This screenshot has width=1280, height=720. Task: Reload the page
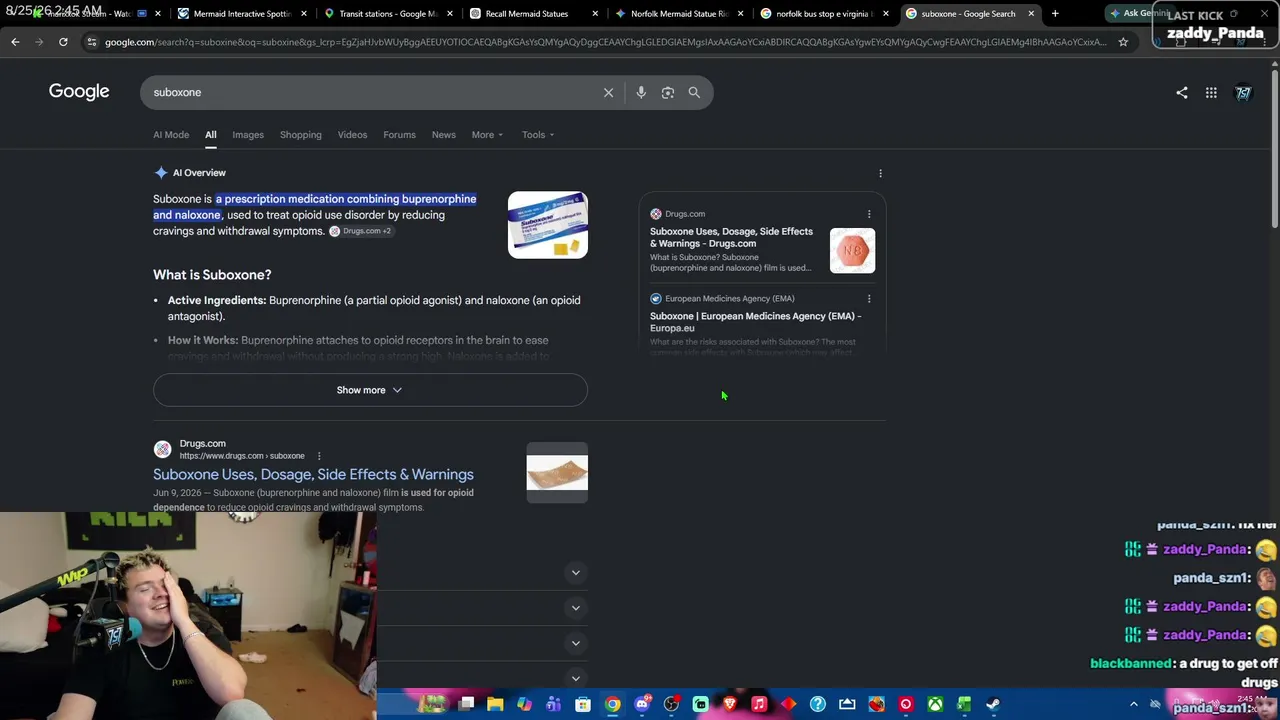pos(63,42)
